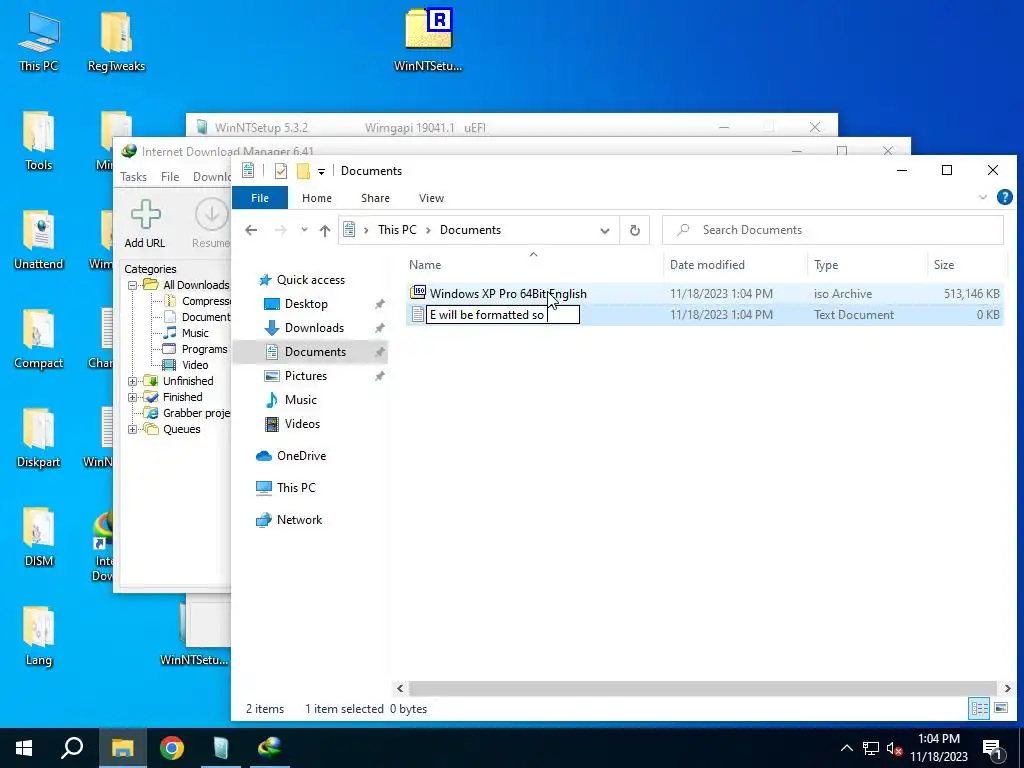
Task: Click the network tray icon
Action: (x=871, y=748)
